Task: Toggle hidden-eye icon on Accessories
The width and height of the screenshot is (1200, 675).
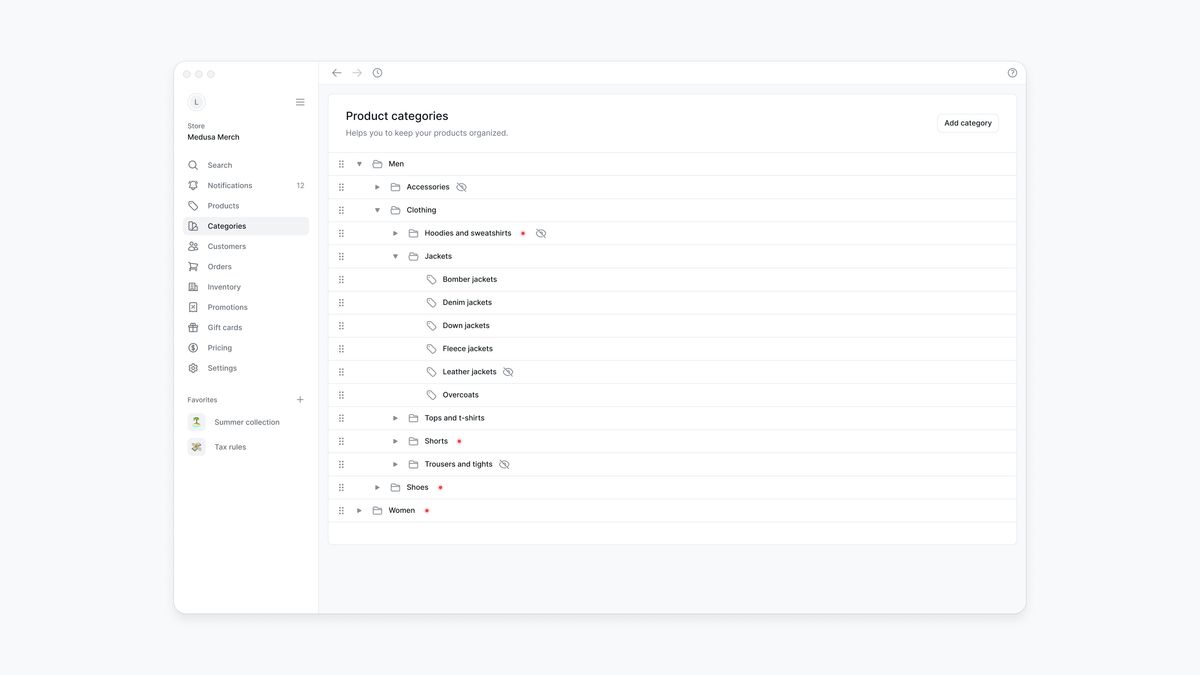Action: pos(461,187)
